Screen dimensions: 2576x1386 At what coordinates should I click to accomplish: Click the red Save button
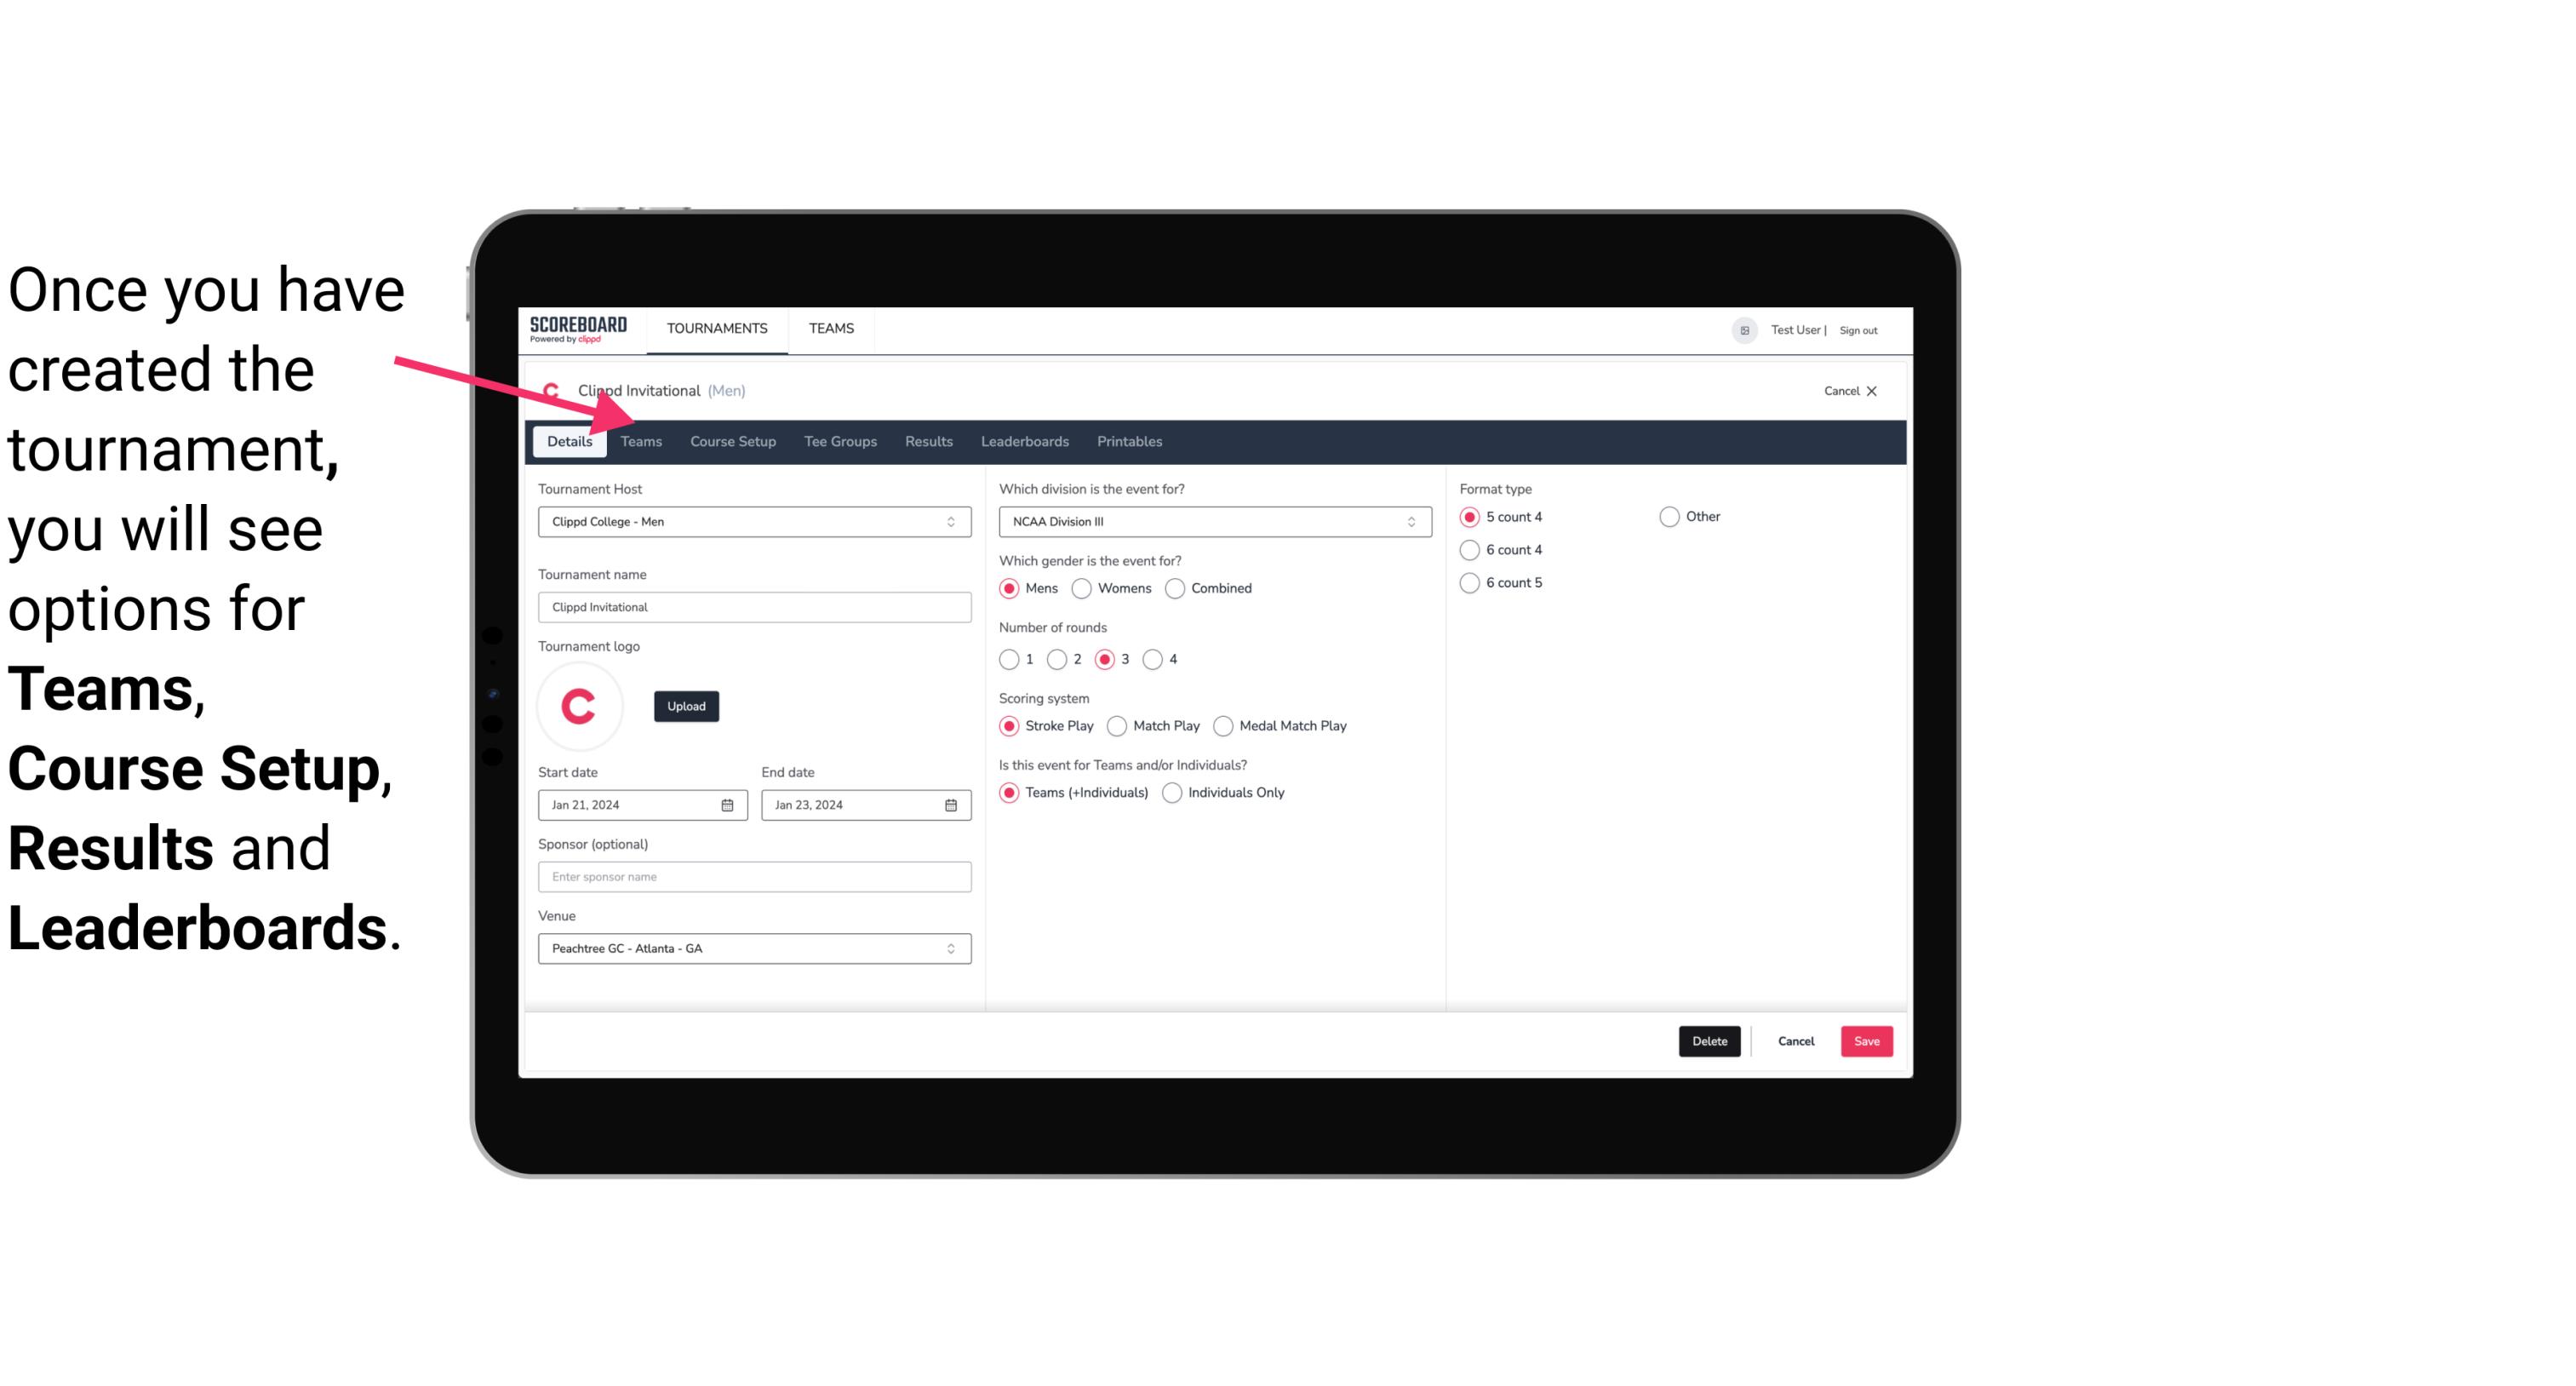click(x=1866, y=1041)
